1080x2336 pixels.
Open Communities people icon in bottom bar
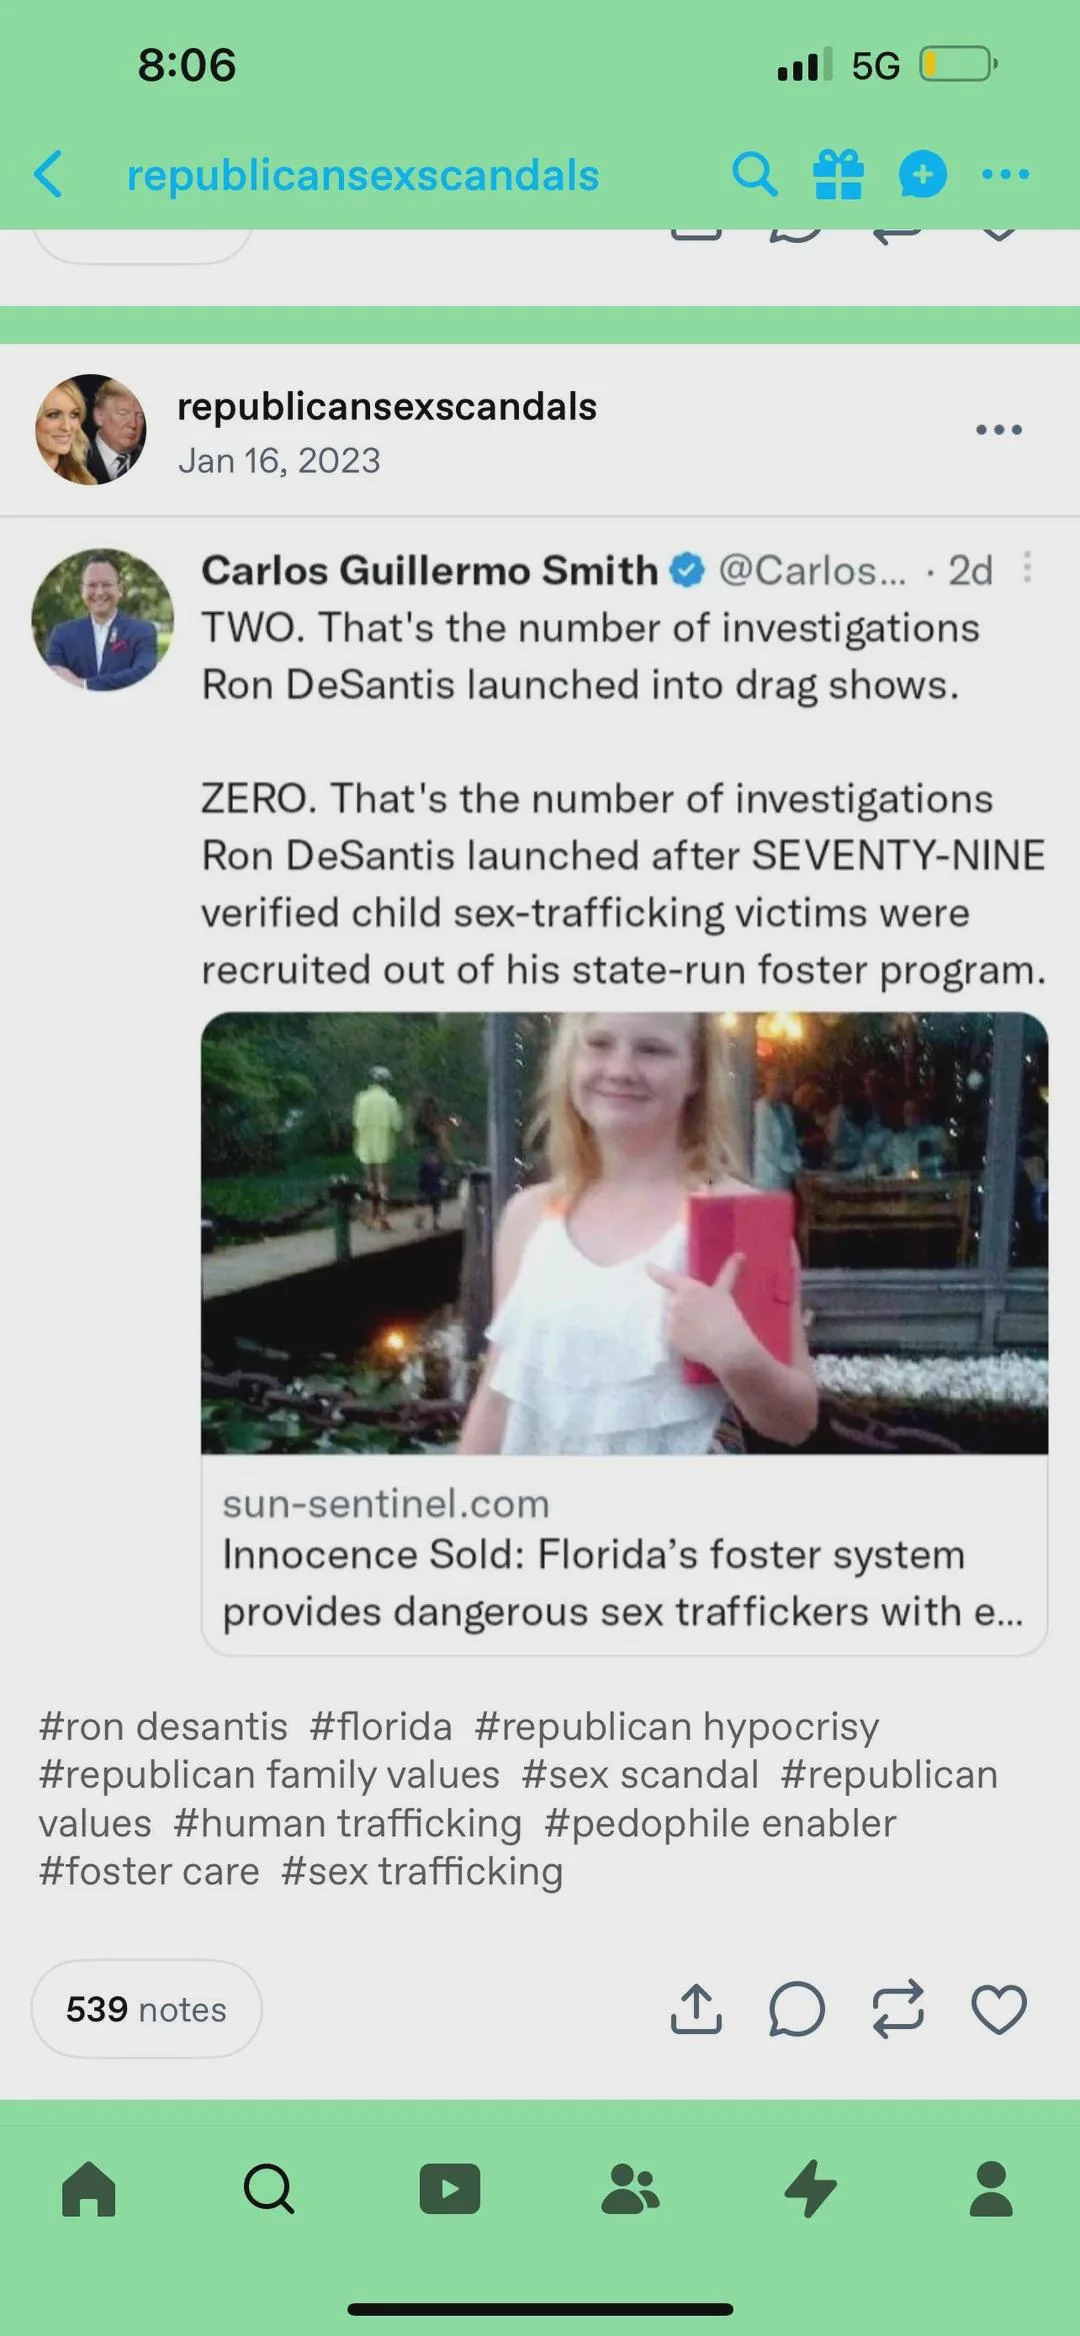(x=630, y=2189)
